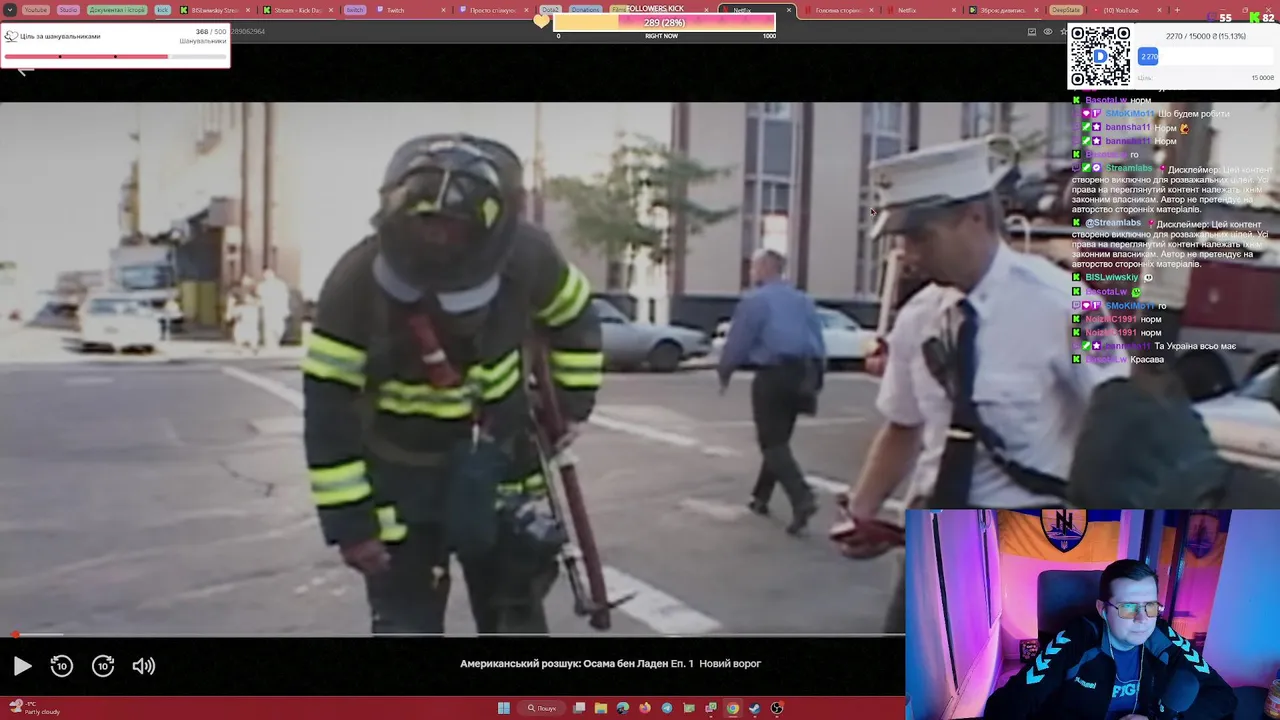Click the fans goal progress bar
Image resolution: width=1280 pixels, height=720 pixels.
pyautogui.click(x=115, y=56)
